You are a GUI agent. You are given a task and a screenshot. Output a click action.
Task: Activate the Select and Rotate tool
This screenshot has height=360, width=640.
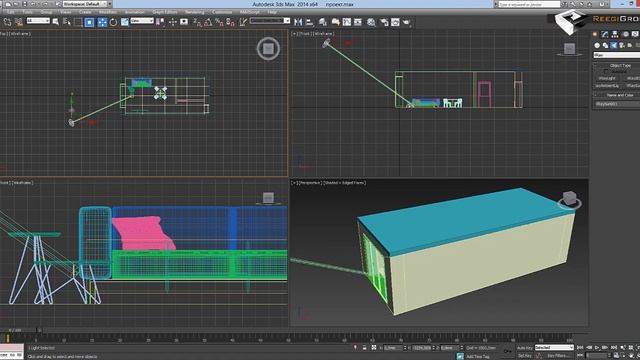pos(113,22)
